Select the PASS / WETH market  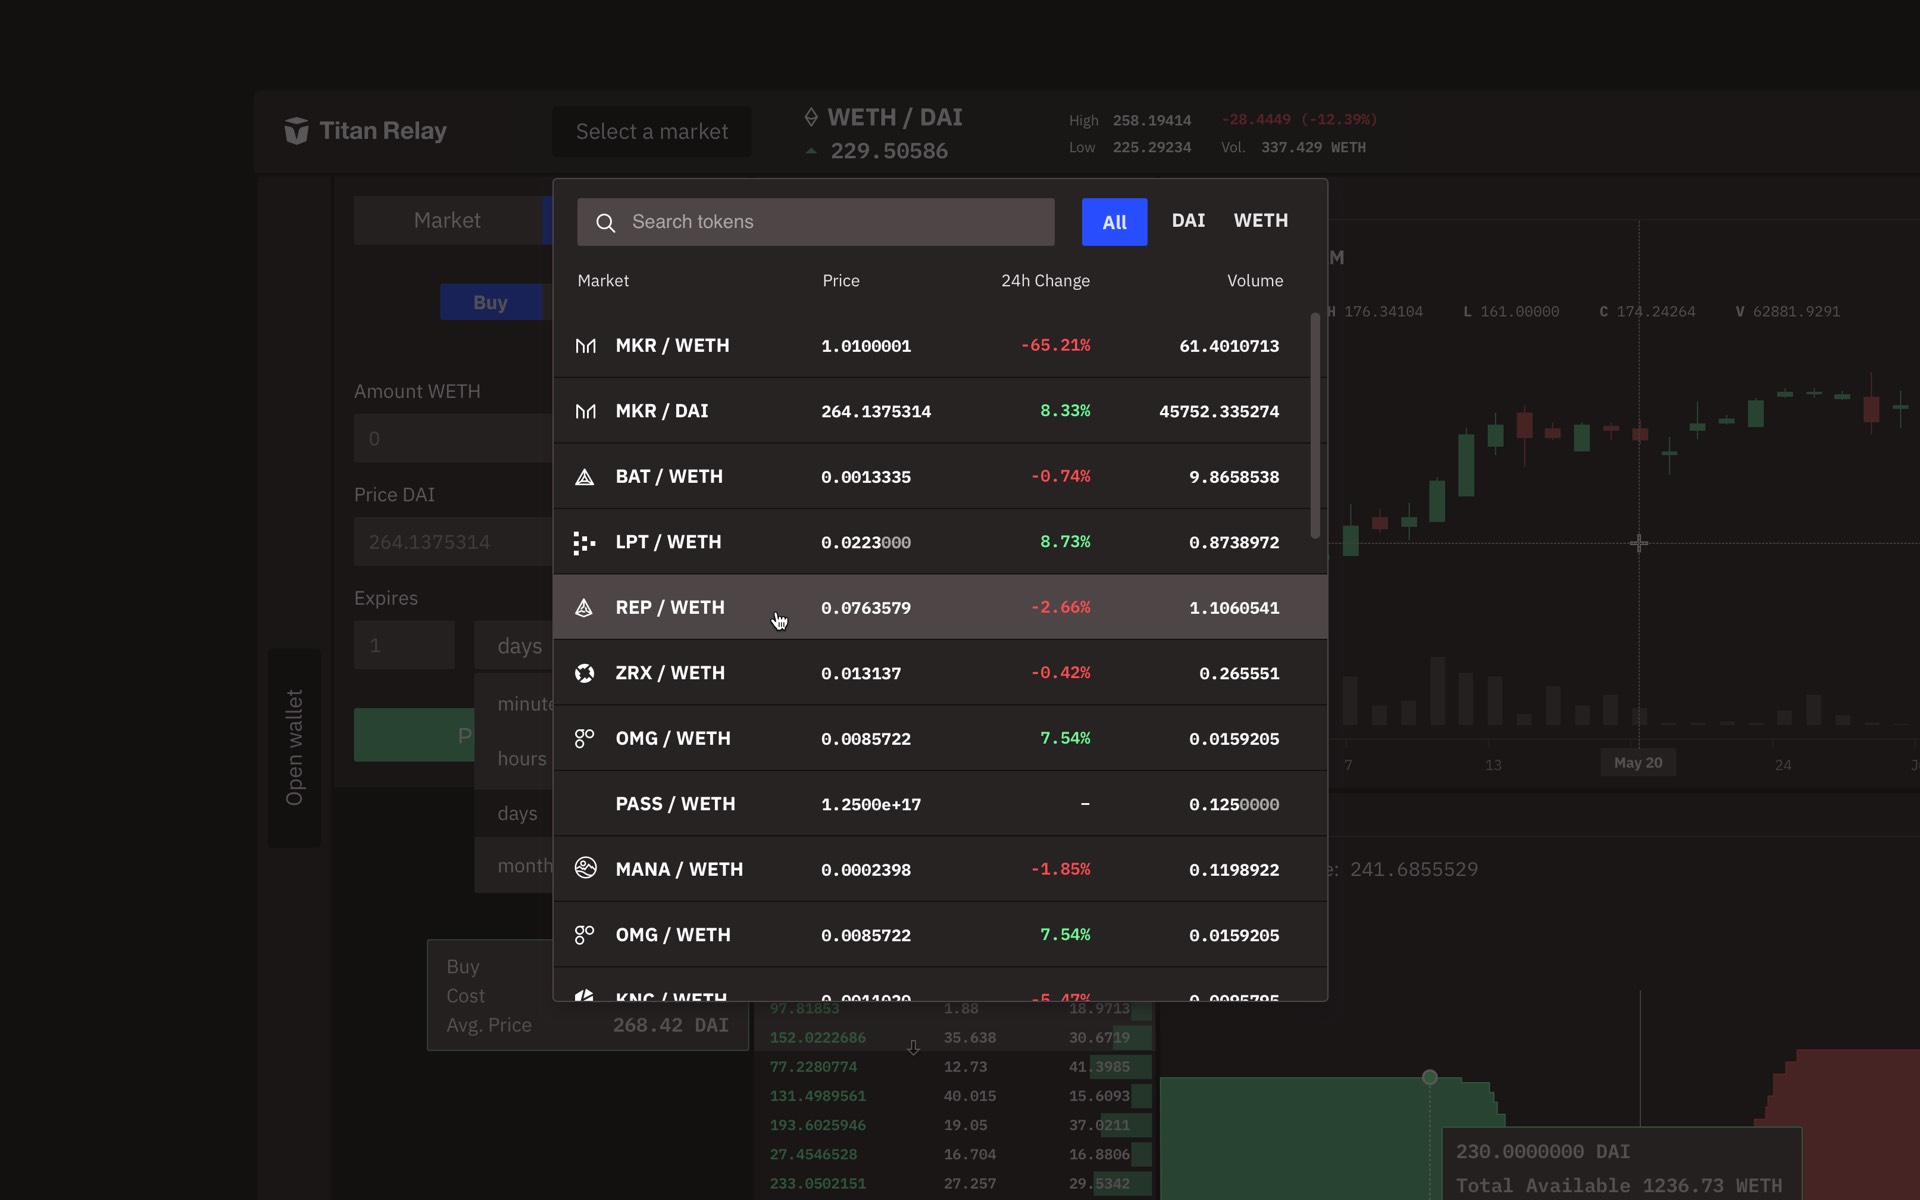(x=940, y=804)
